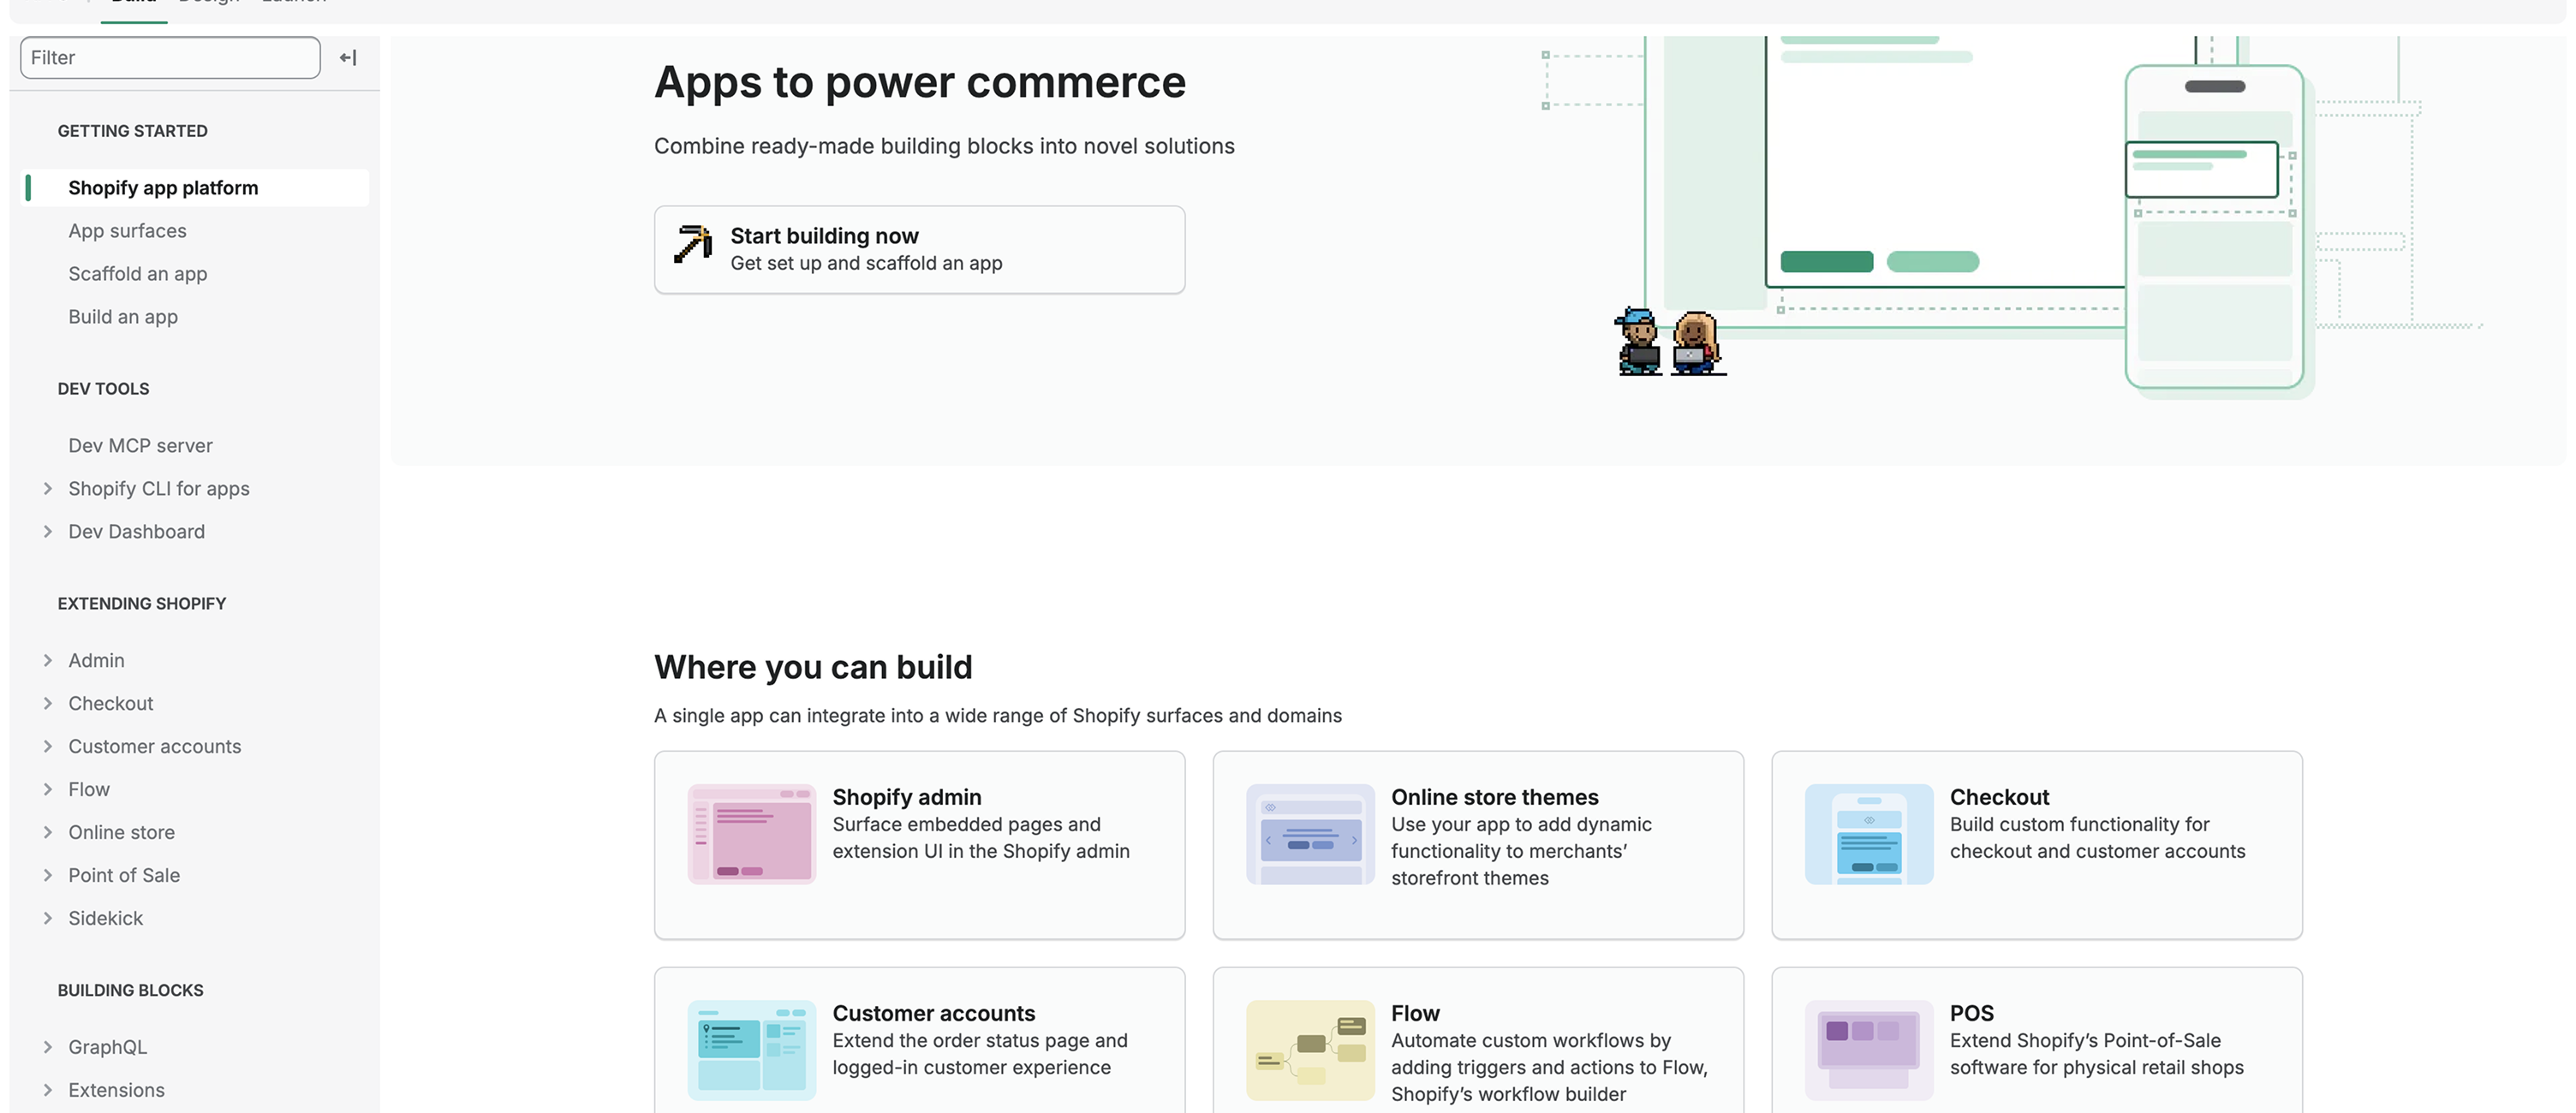Expand the Point of Sale section
This screenshot has width=2576, height=1113.
[x=48, y=876]
